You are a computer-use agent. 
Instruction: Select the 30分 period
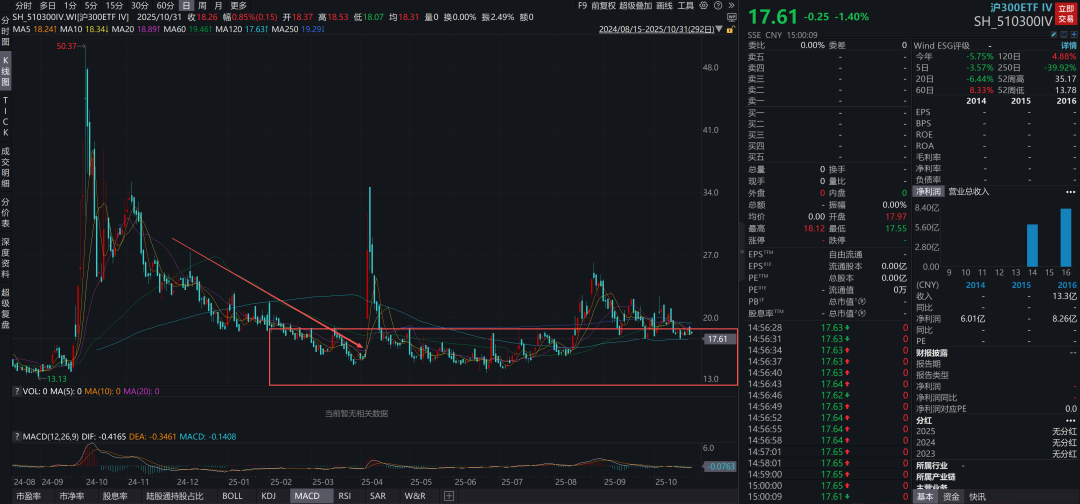coord(140,6)
